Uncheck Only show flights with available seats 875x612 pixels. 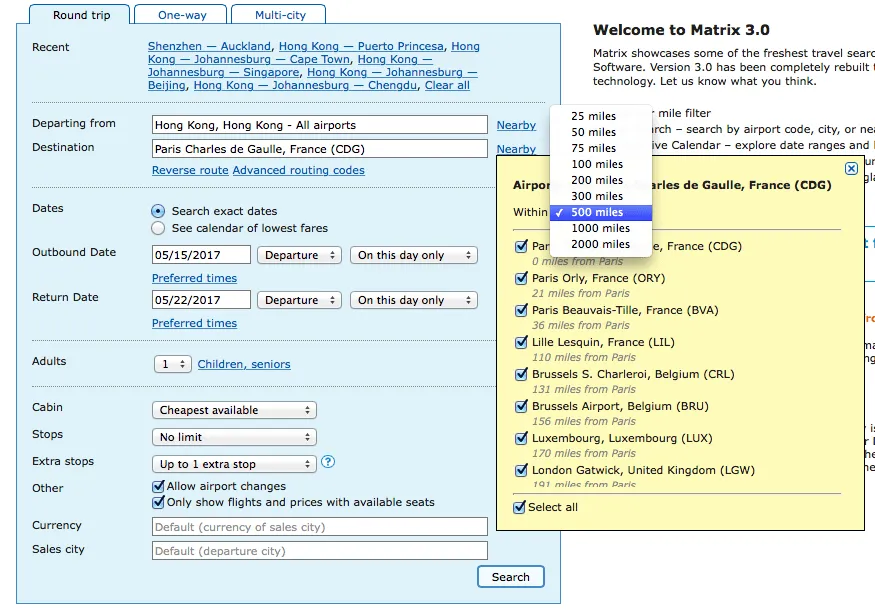point(158,502)
